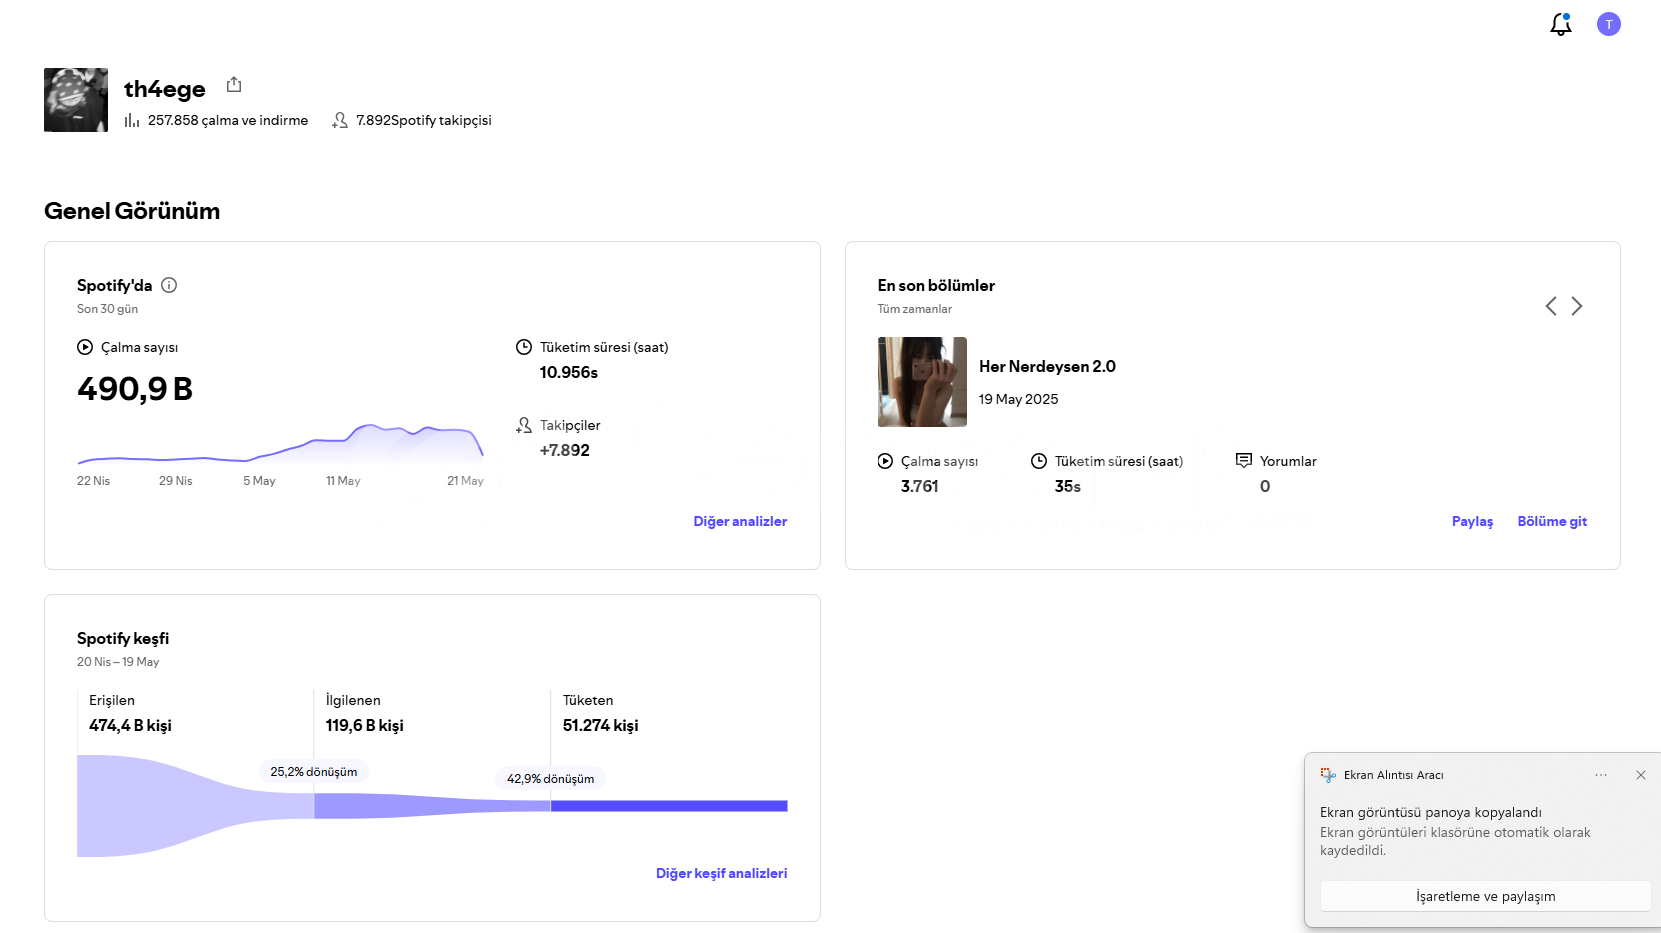Screen dimensions: 1661x933
Task: Click the 25,2% dönüşüm badge
Action: 314,772
